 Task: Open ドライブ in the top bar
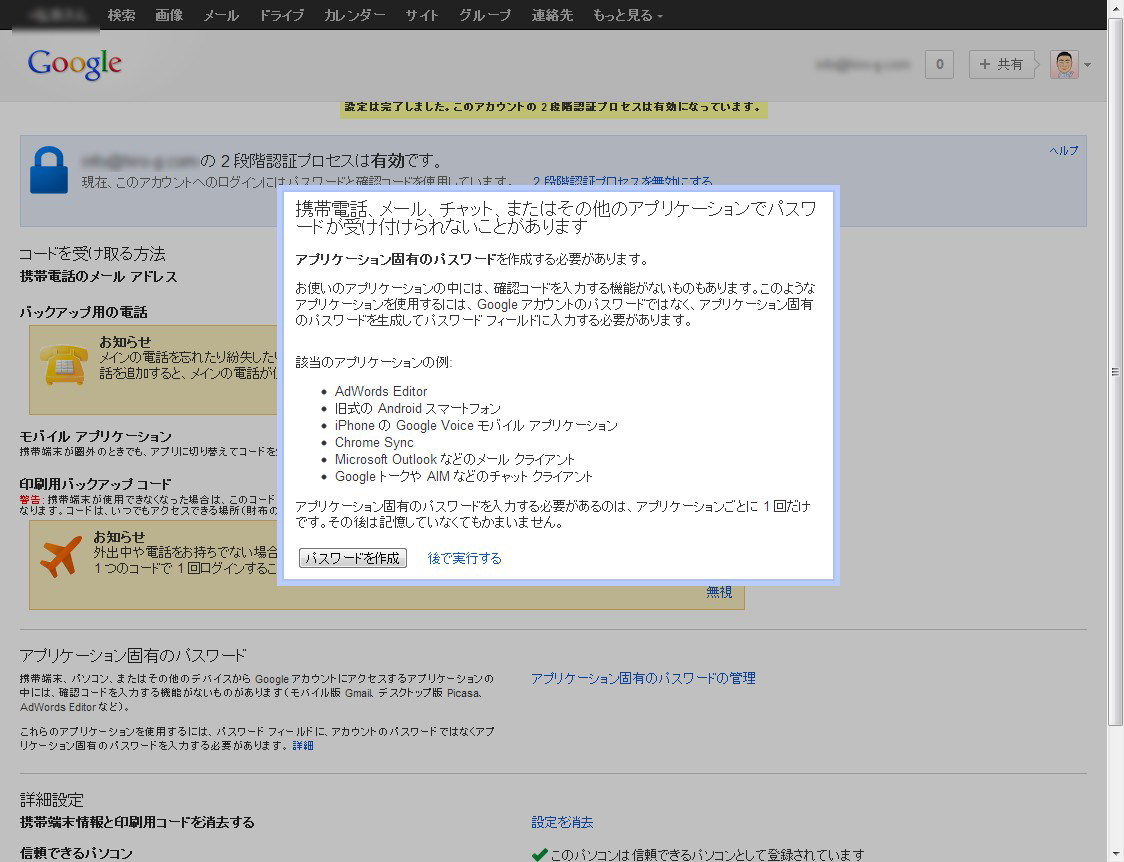click(x=281, y=15)
